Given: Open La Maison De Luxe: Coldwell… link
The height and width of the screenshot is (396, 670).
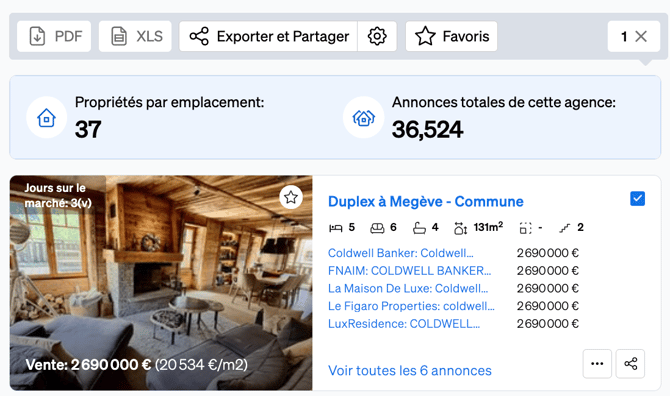Looking at the screenshot, I should 408,288.
